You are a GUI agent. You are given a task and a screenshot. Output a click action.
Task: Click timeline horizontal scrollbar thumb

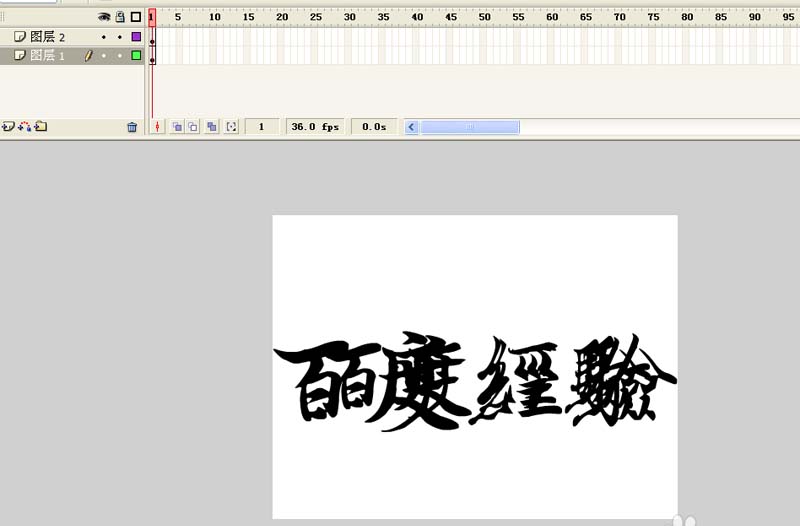470,127
